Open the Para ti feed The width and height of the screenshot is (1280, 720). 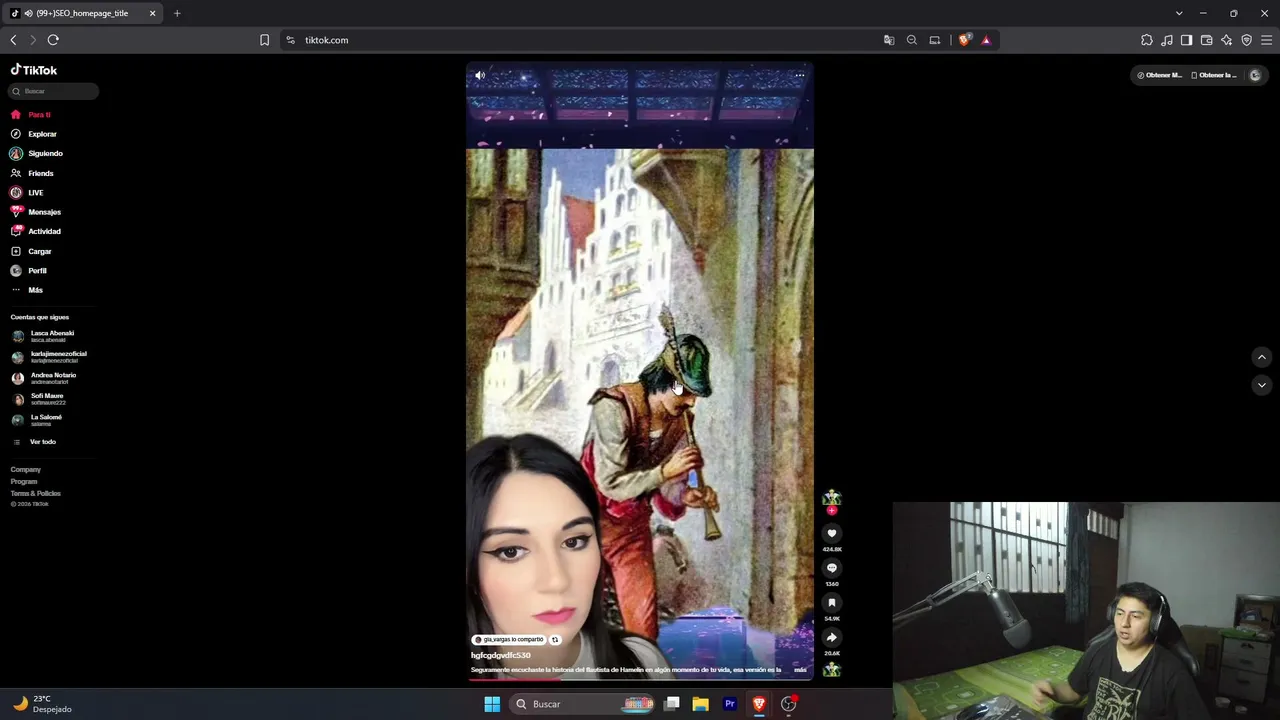(39, 115)
